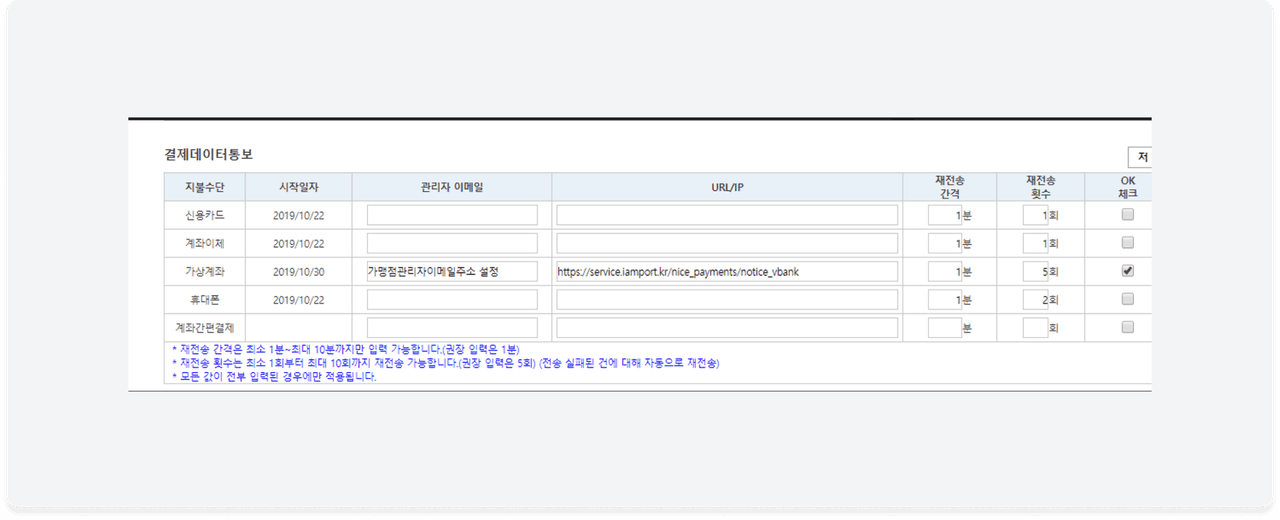Toggle OK checkbox in 휴대폰 row

pyautogui.click(x=1127, y=299)
